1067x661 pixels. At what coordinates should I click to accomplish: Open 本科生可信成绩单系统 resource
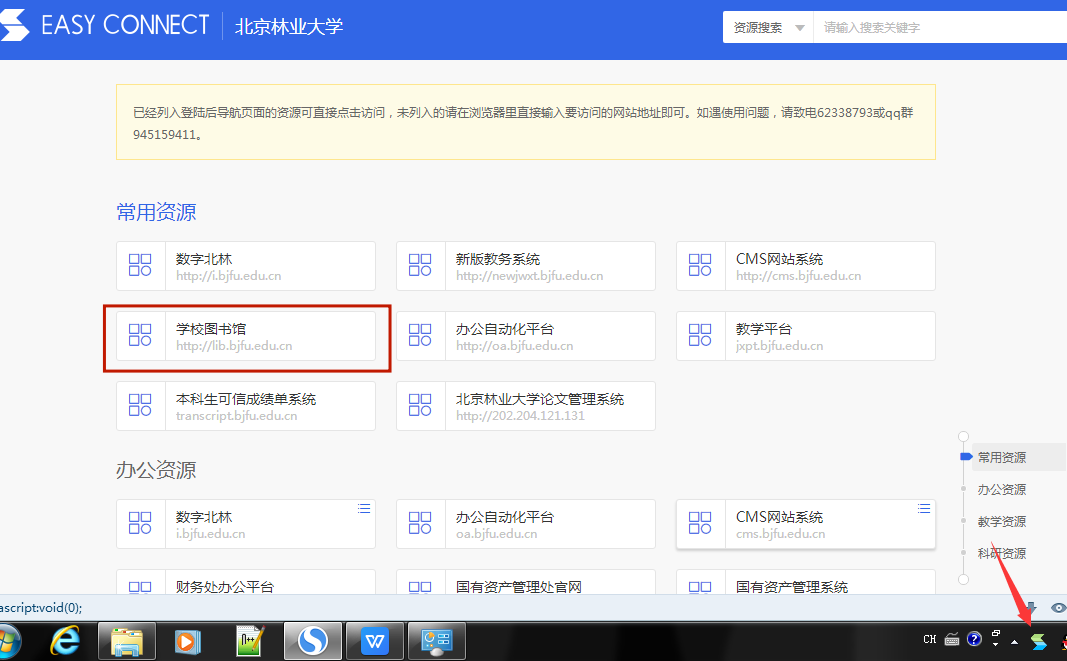(x=245, y=406)
